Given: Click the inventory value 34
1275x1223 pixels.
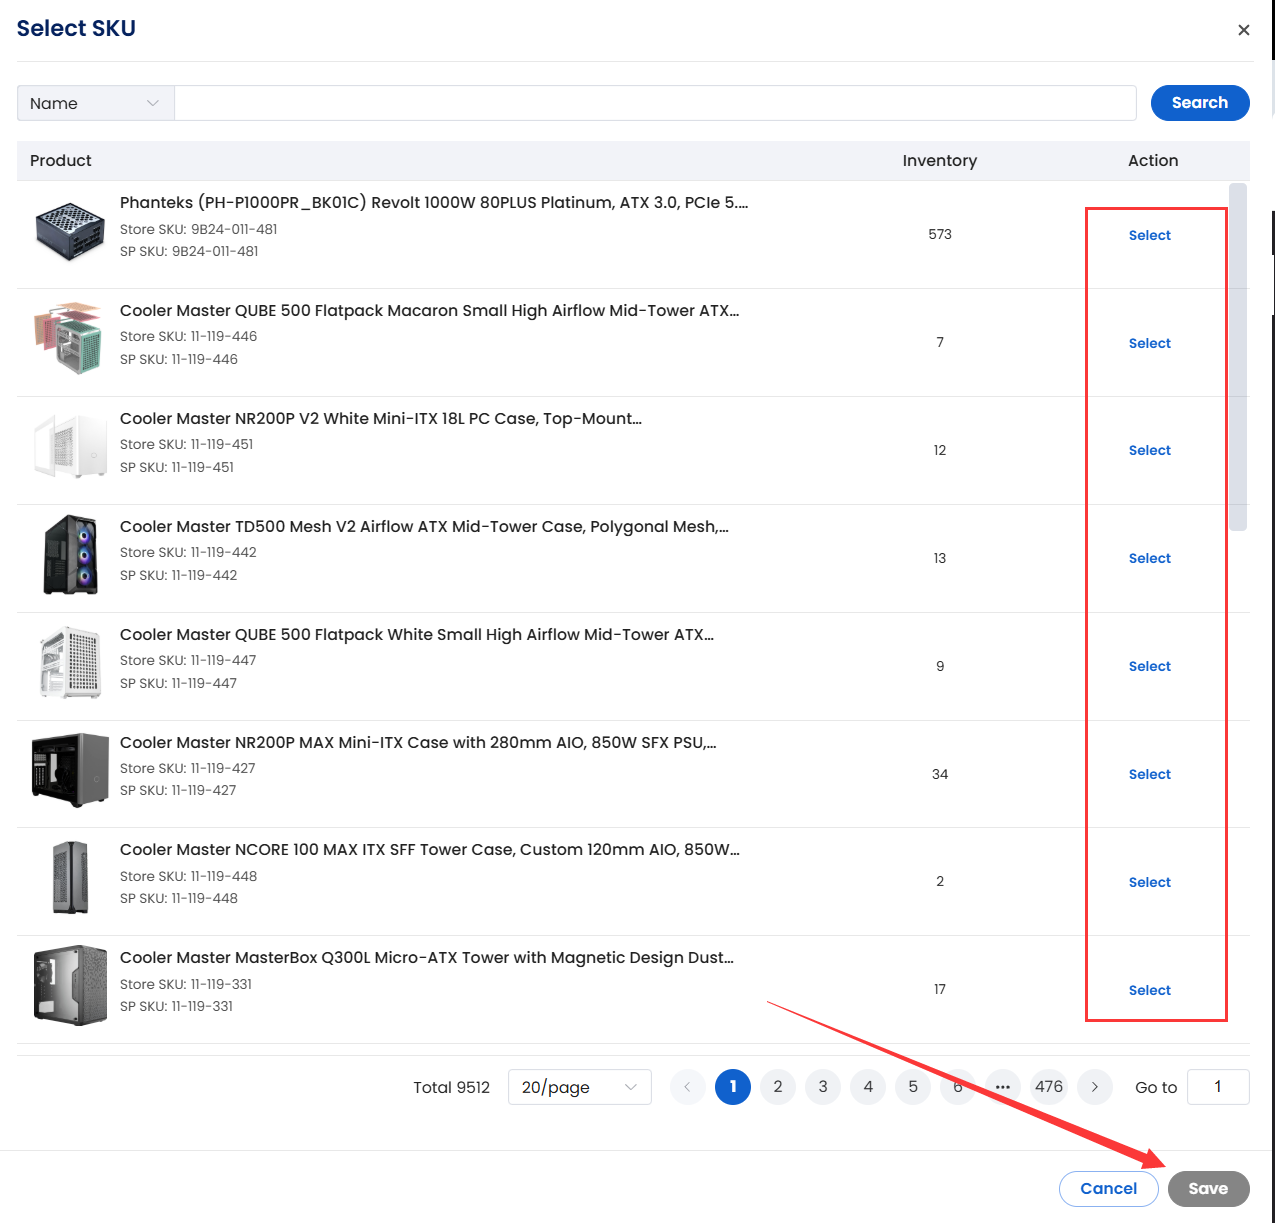Looking at the screenshot, I should [940, 774].
